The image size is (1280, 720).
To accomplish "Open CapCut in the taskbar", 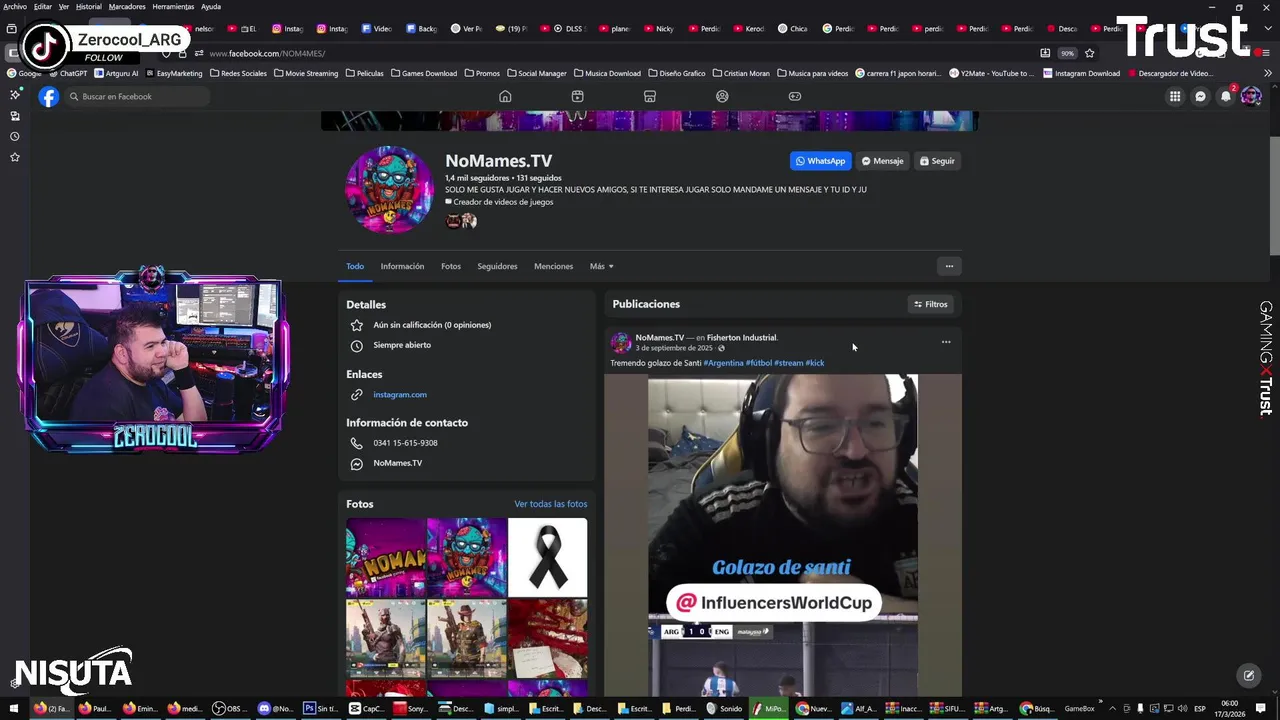I will (368, 708).
